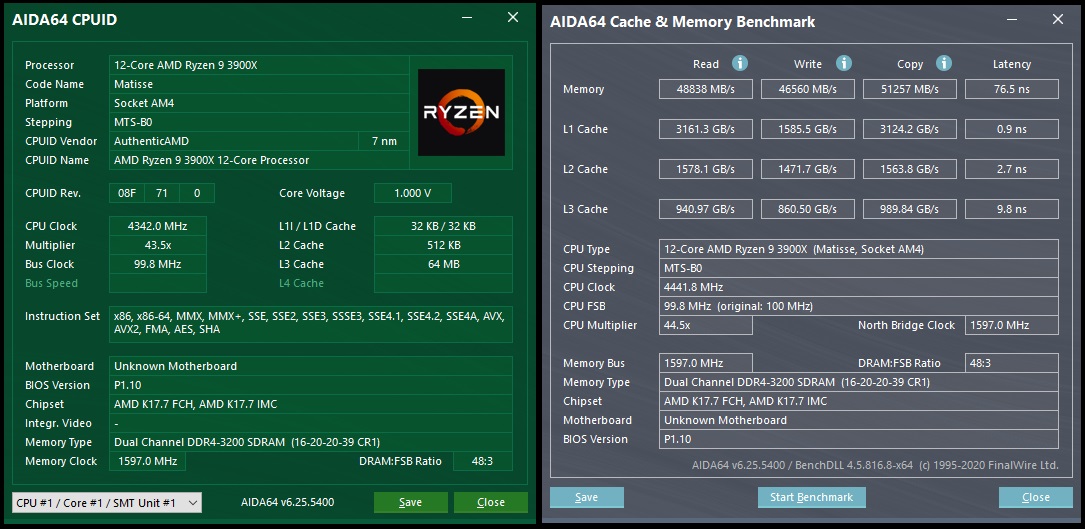Select the Memory Latency value field
Viewport: 1085px width, 529px height.
pyautogui.click(x=1012, y=89)
